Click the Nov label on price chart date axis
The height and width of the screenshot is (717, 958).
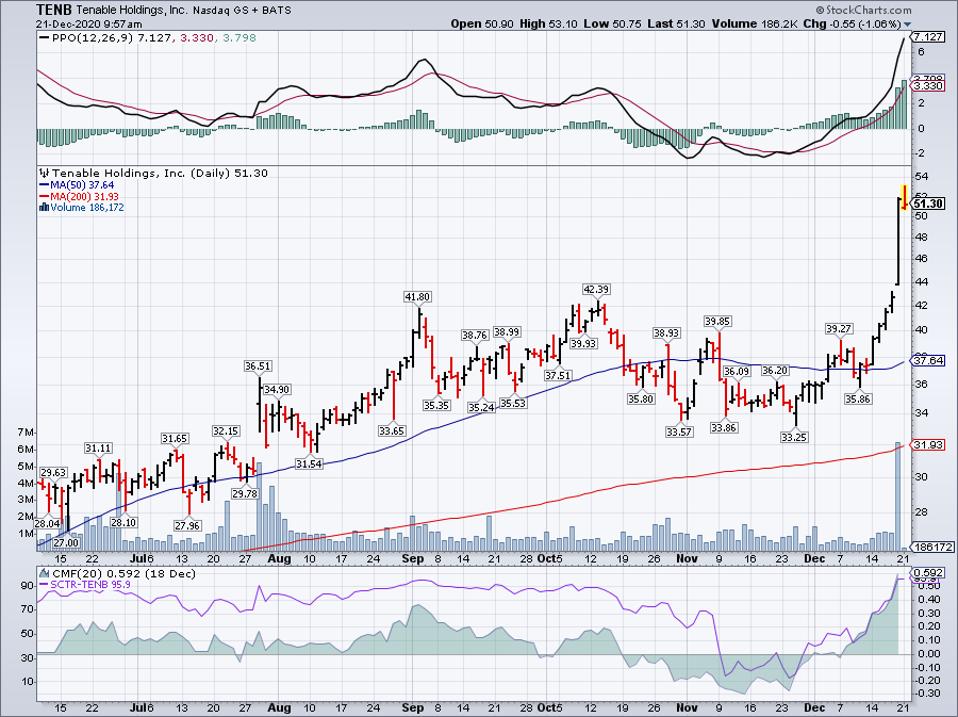point(687,558)
